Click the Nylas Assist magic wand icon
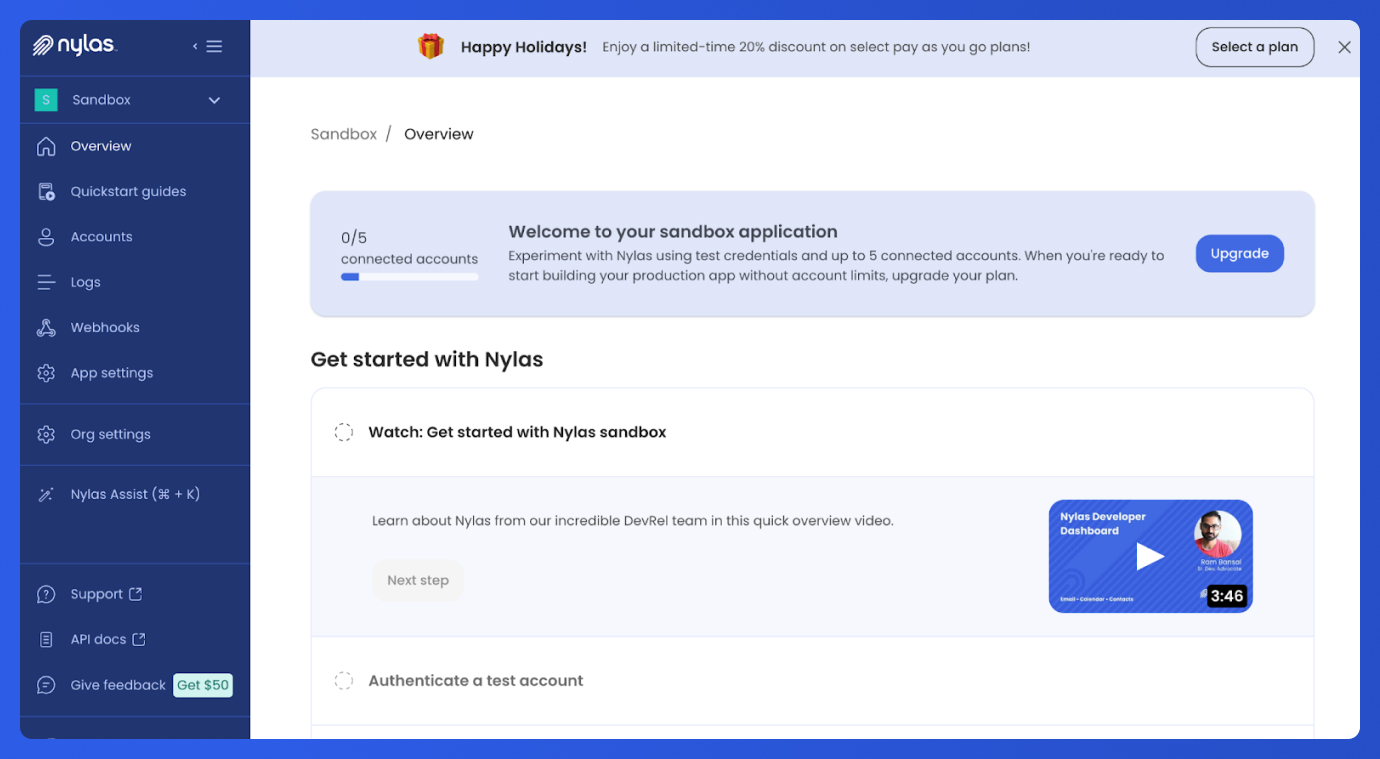The width and height of the screenshot is (1380, 759). pyautogui.click(x=46, y=494)
